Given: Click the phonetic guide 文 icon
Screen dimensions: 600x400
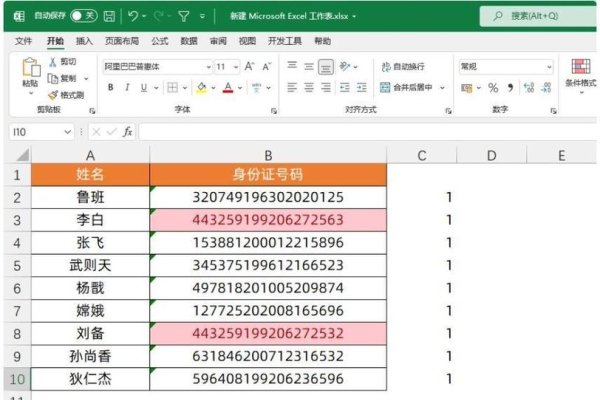Looking at the screenshot, I should pos(257,88).
